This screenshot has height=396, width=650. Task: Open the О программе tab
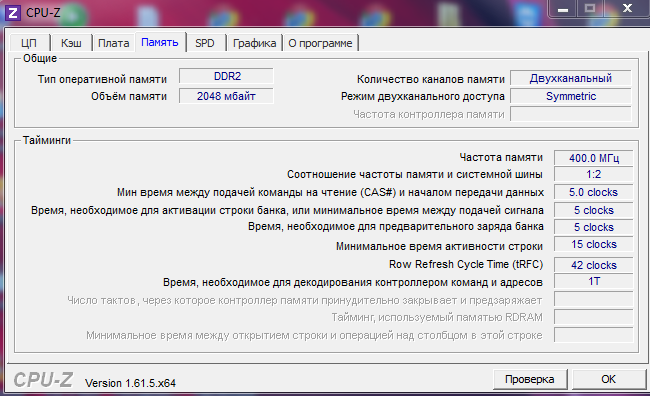pyautogui.click(x=320, y=43)
